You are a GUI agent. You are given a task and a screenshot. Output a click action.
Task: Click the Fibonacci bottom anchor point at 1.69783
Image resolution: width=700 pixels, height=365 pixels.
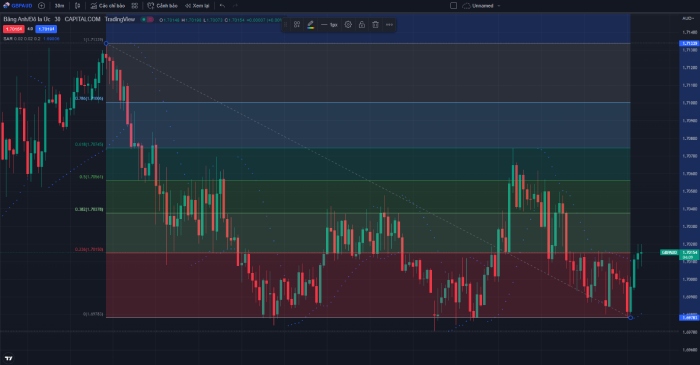(x=630, y=318)
